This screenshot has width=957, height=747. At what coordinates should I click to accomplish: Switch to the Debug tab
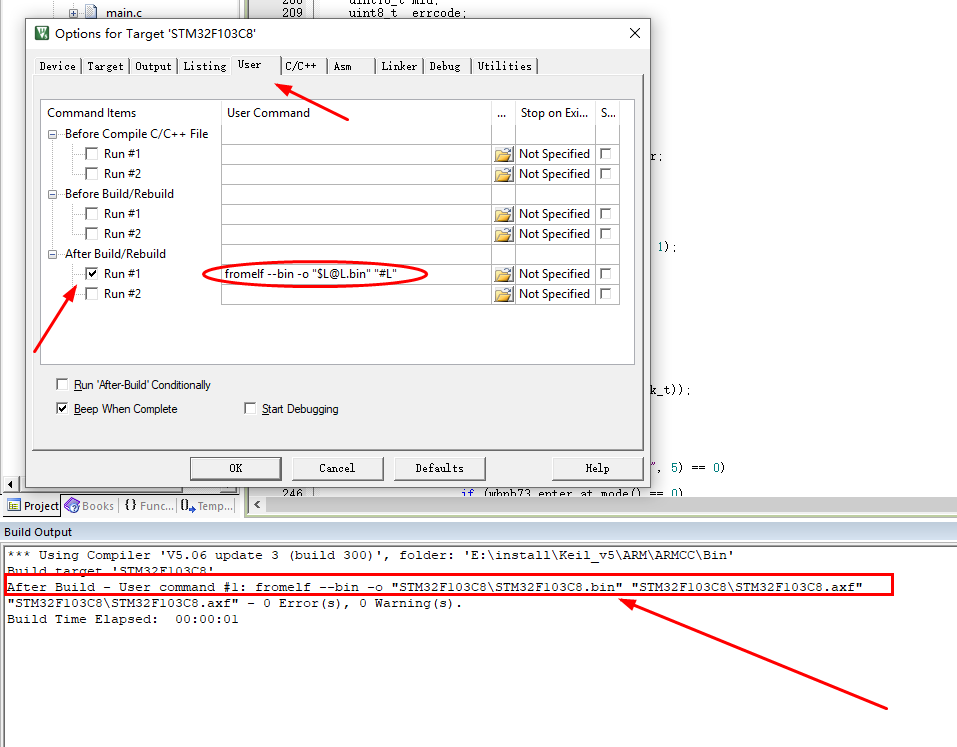click(447, 66)
